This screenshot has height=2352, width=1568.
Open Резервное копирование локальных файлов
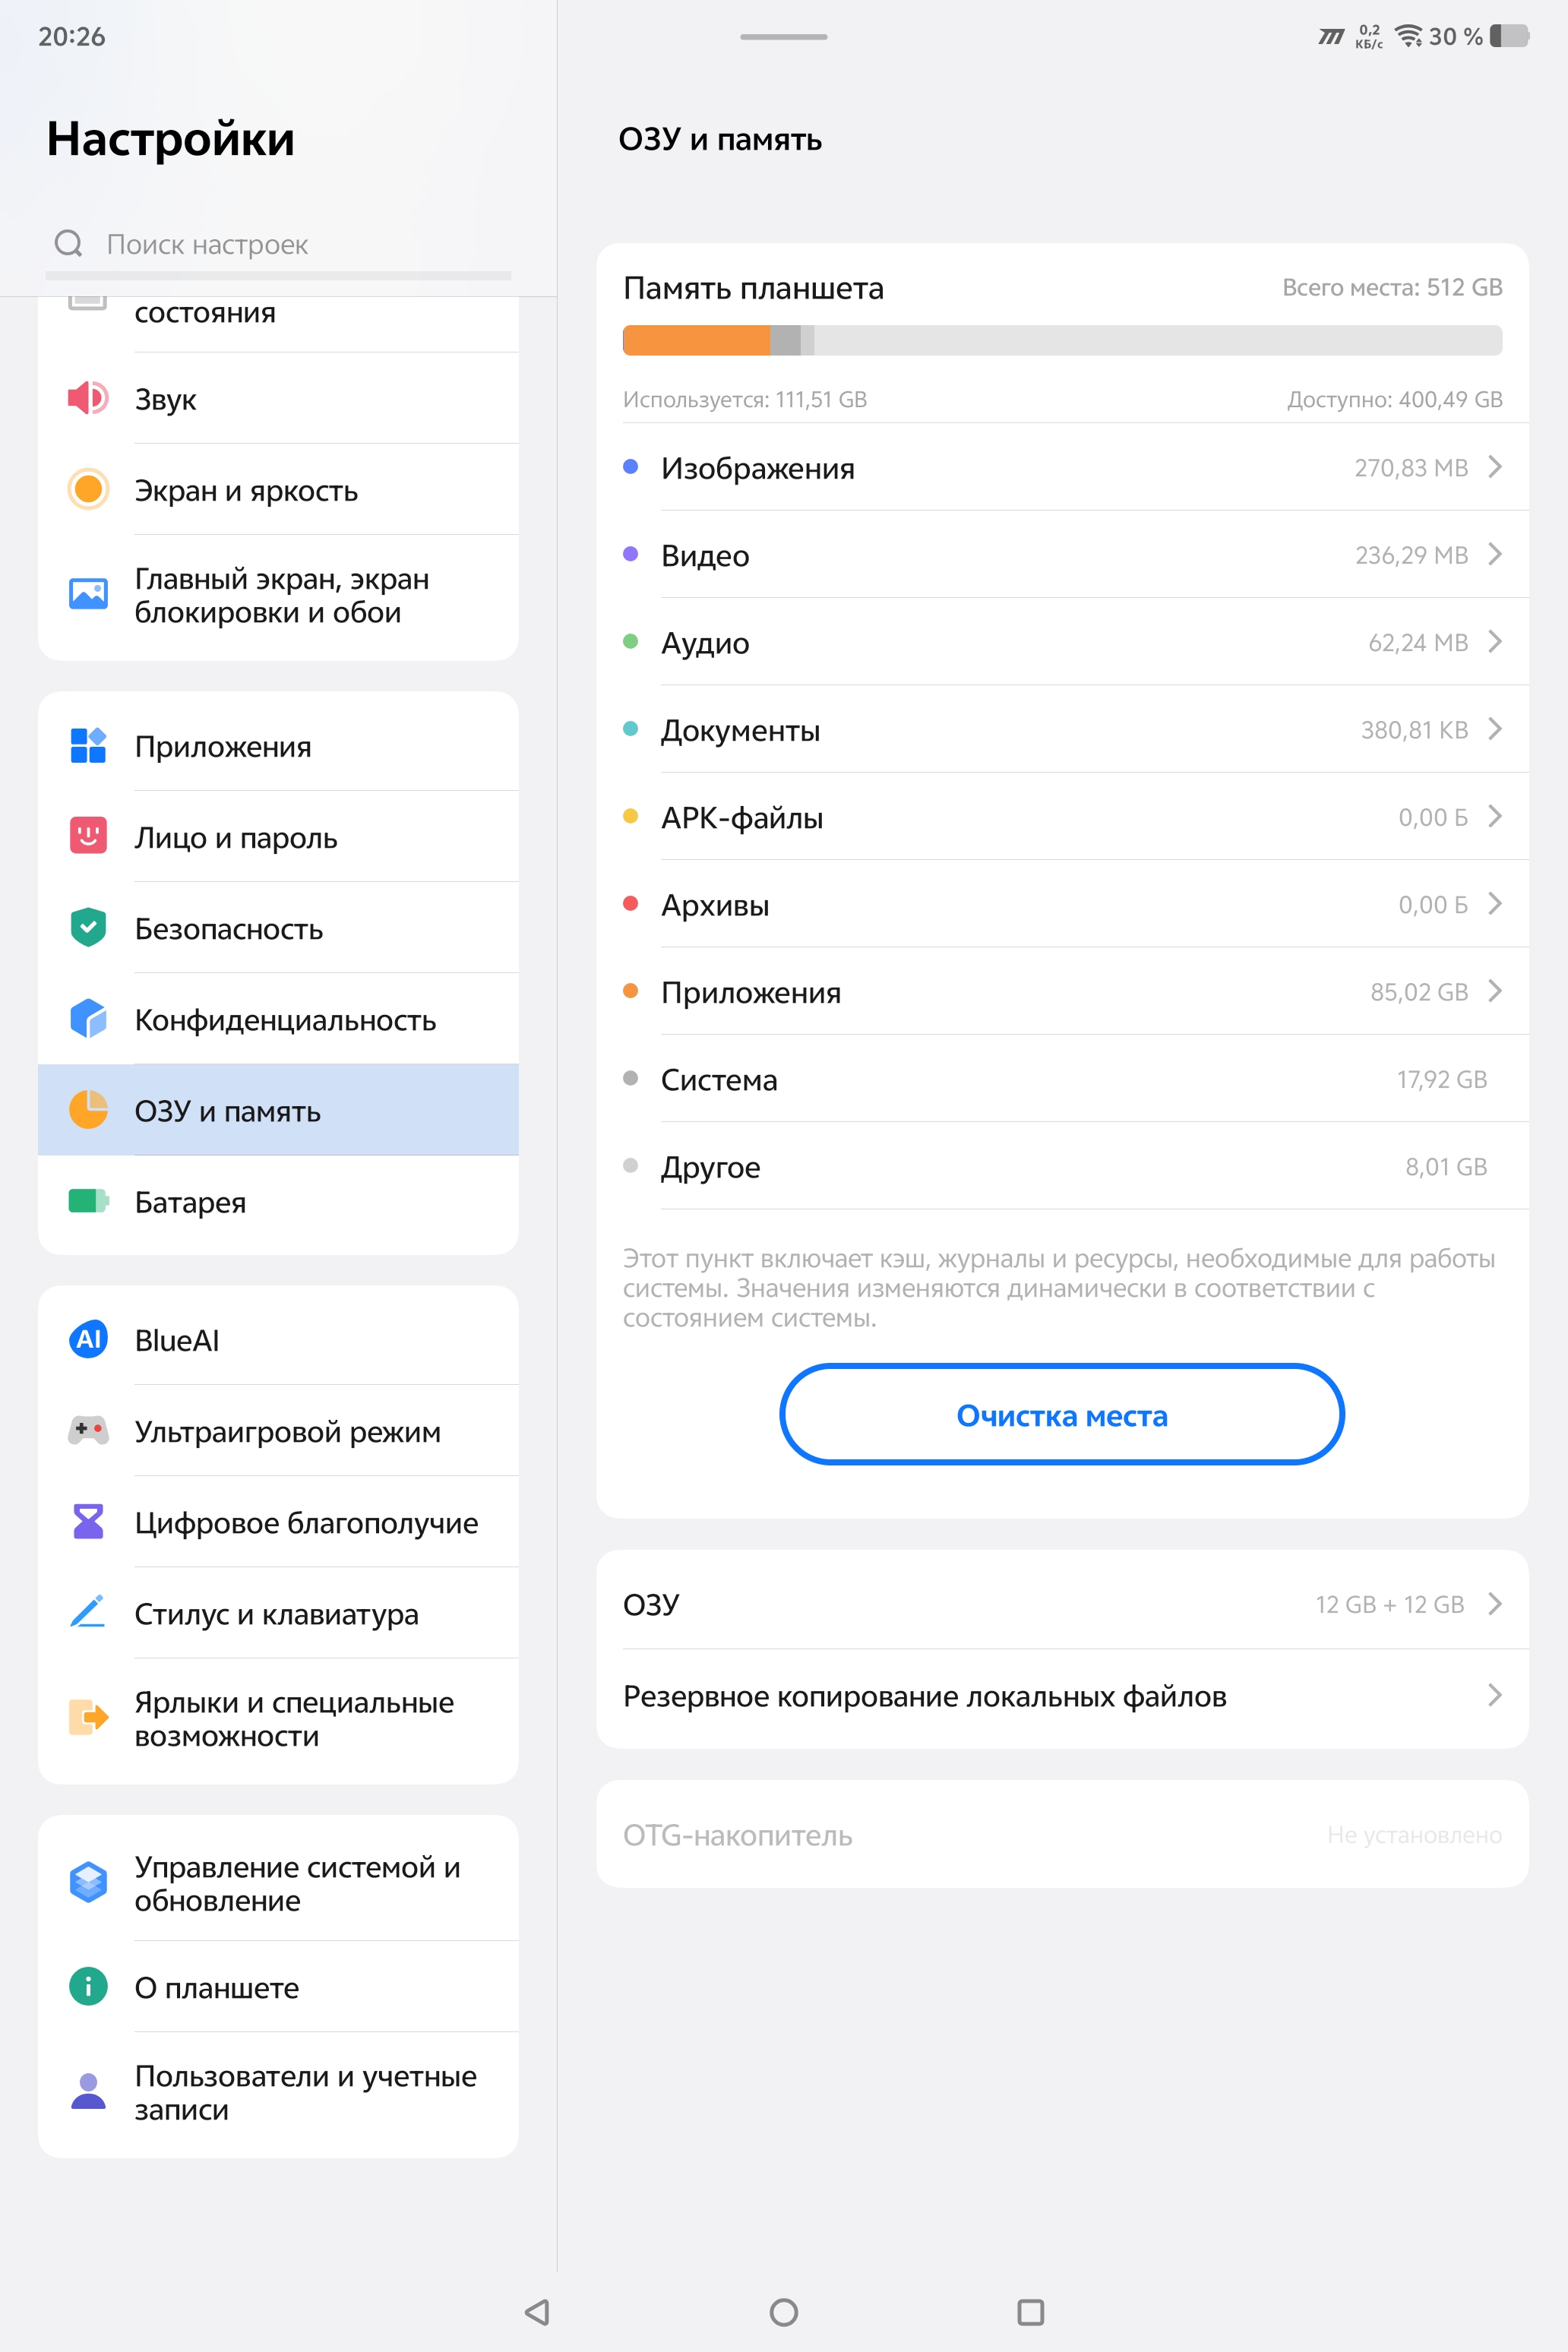[x=1062, y=1696]
